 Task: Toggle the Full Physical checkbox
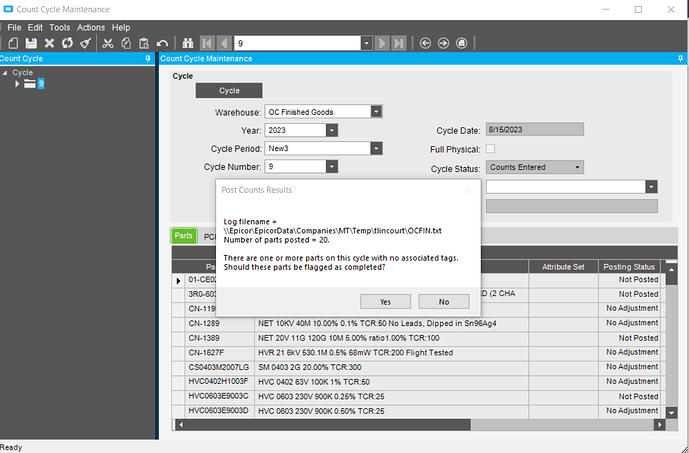pos(490,149)
